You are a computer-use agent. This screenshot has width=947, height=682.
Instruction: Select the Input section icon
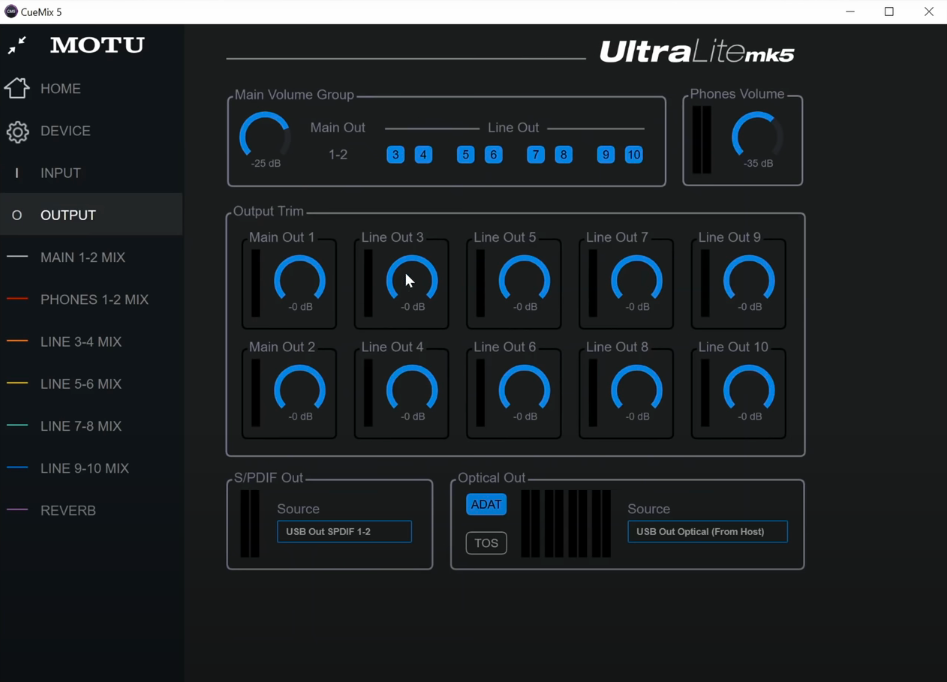[x=17, y=173]
